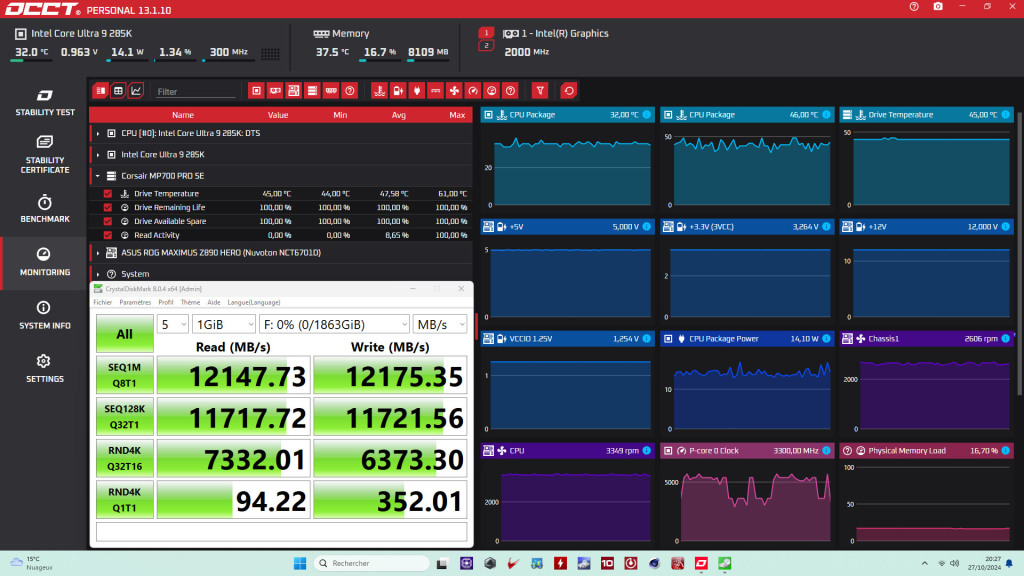Open Stability Test section in sidebar
This screenshot has height=576, width=1024.
coord(44,103)
